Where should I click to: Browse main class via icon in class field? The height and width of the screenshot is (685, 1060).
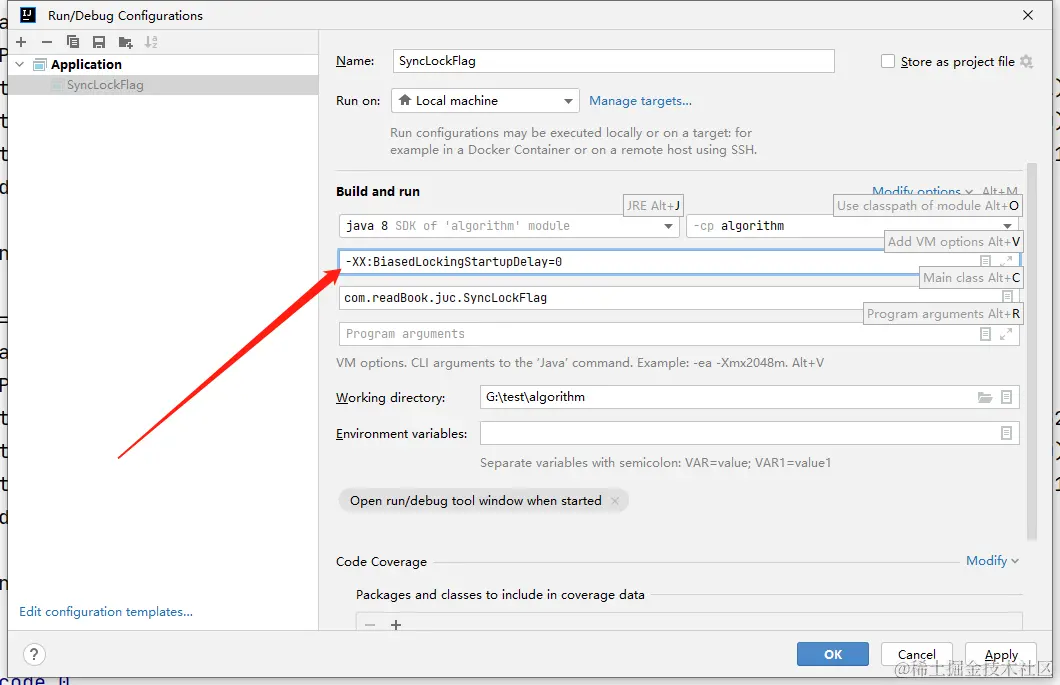click(1007, 296)
